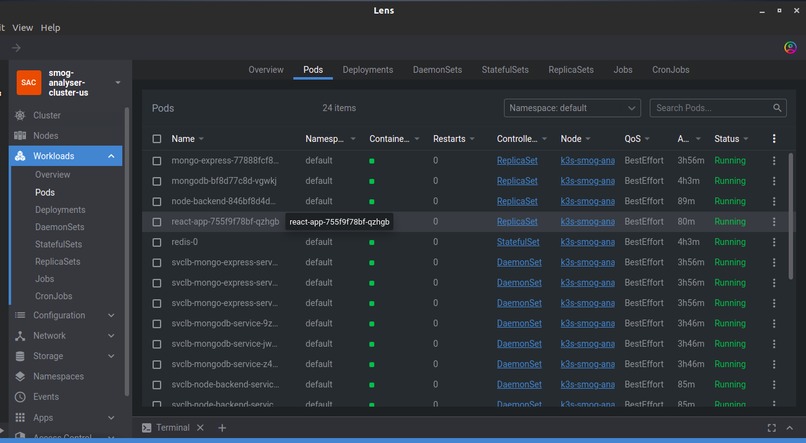This screenshot has height=443, width=806.
Task: Open ReplicaSet link for node-backend pod
Action: click(x=517, y=201)
